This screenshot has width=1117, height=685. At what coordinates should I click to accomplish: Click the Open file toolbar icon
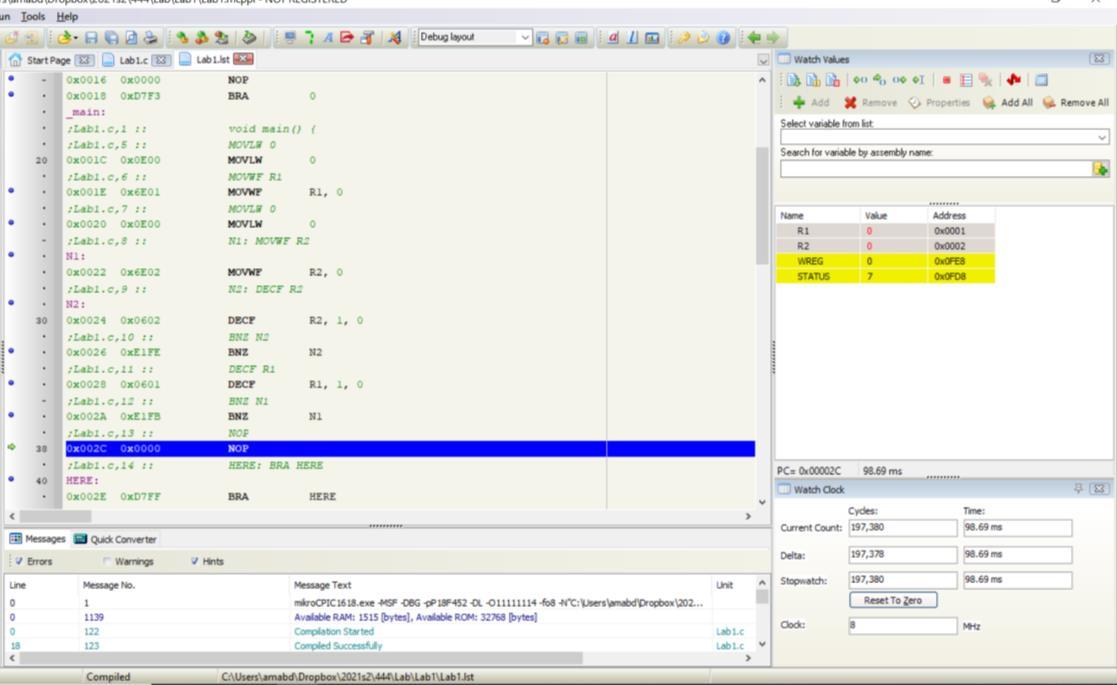(64, 38)
